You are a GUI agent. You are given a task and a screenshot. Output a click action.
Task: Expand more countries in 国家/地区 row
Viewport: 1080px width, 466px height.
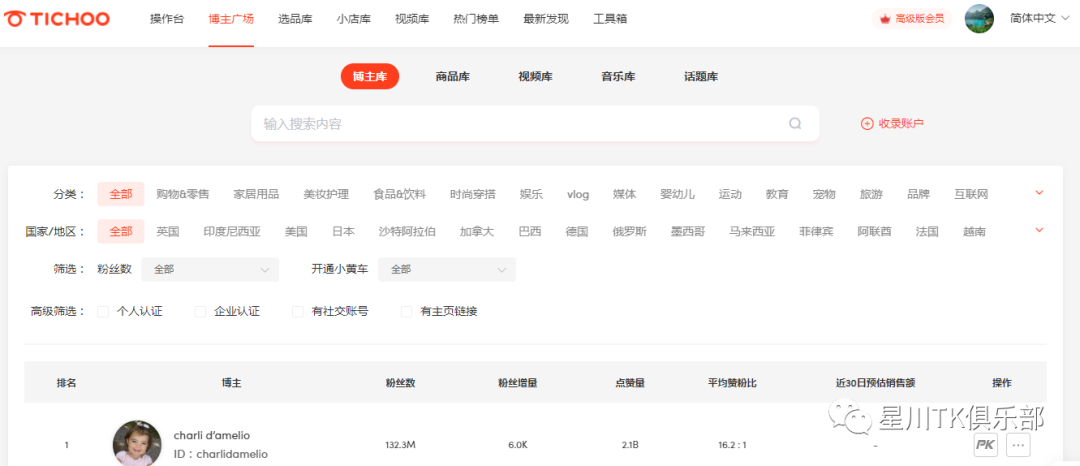coord(1039,230)
